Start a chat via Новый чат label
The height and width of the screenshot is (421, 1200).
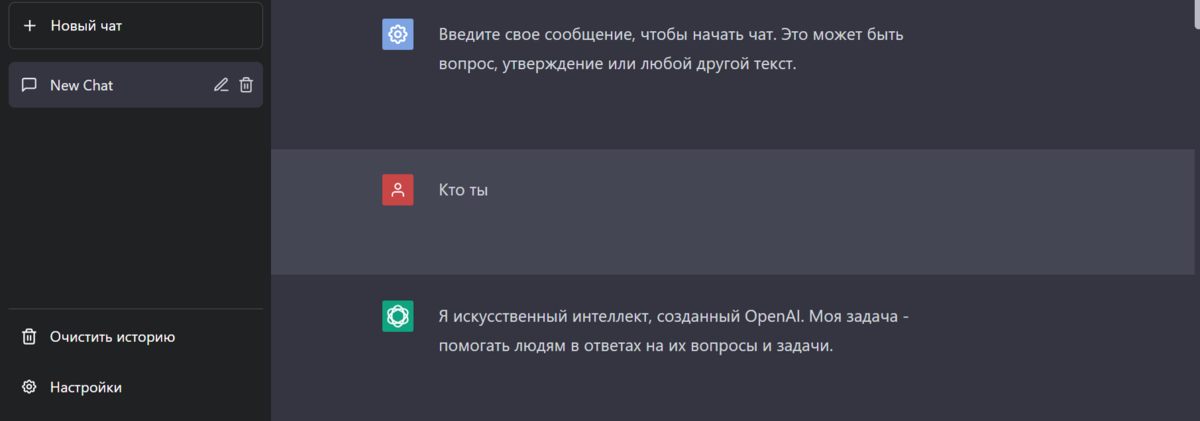click(x=86, y=25)
